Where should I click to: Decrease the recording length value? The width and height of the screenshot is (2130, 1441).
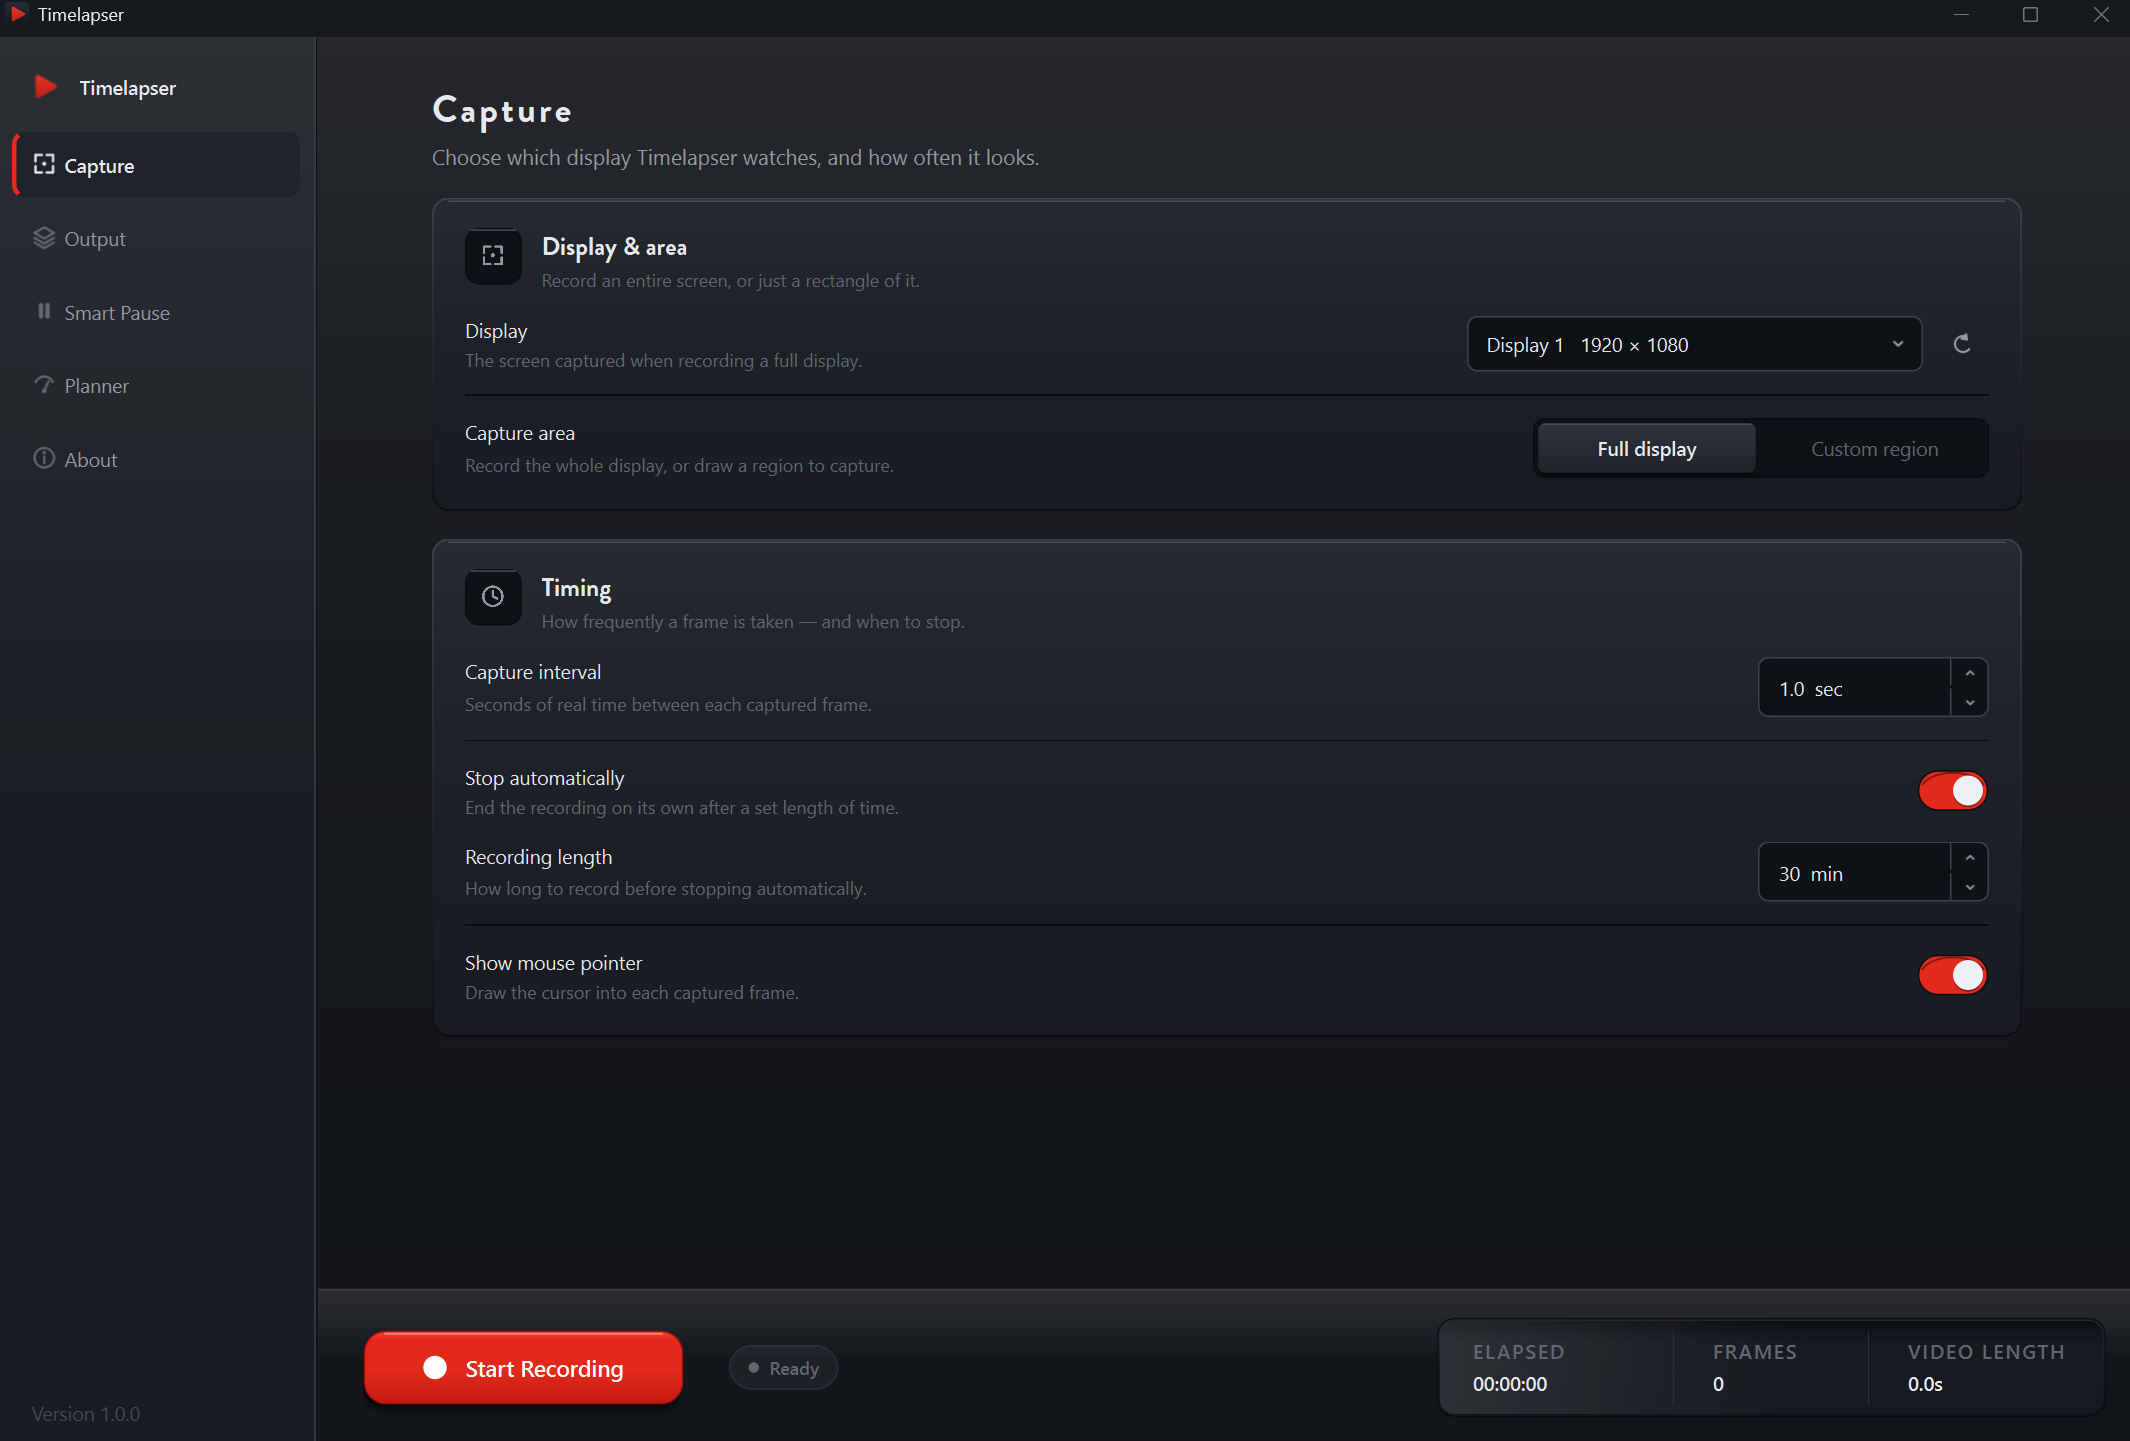[x=1970, y=887]
